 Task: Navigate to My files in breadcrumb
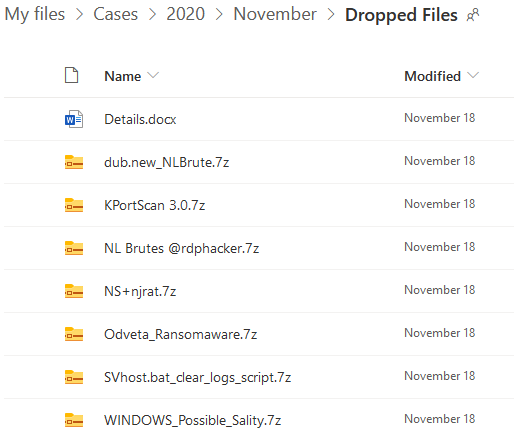(x=35, y=14)
